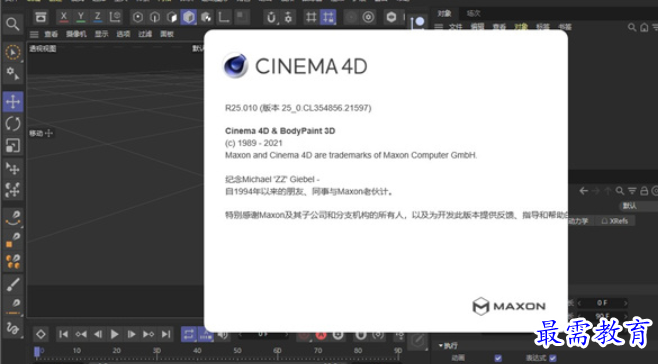Open viewport 过滤 menu
This screenshot has width=658, height=364.
click(145, 34)
